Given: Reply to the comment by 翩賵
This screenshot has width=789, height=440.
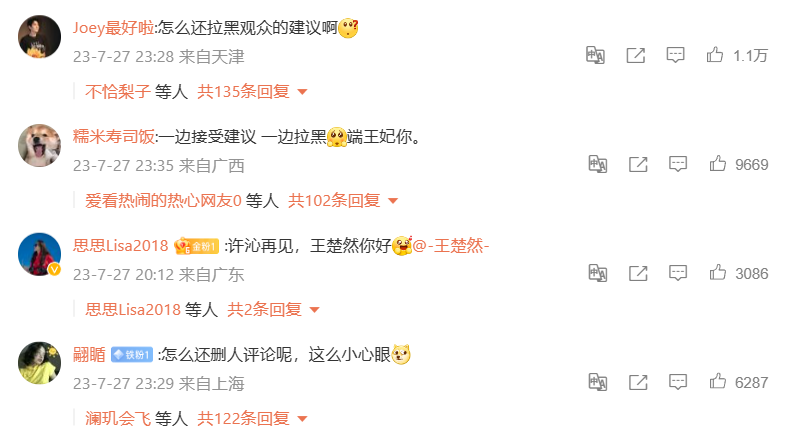Looking at the screenshot, I should click(x=678, y=382).
